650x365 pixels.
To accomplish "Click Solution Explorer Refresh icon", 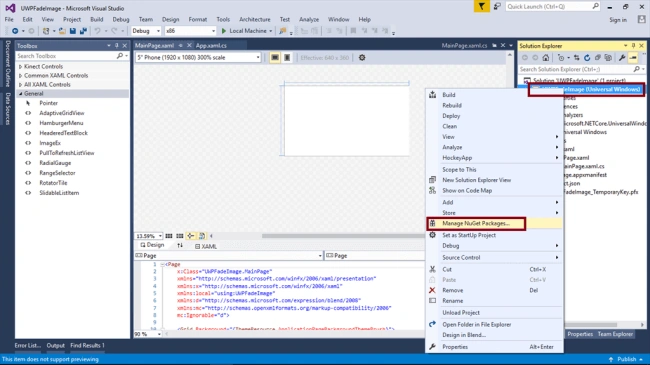I will [x=587, y=58].
